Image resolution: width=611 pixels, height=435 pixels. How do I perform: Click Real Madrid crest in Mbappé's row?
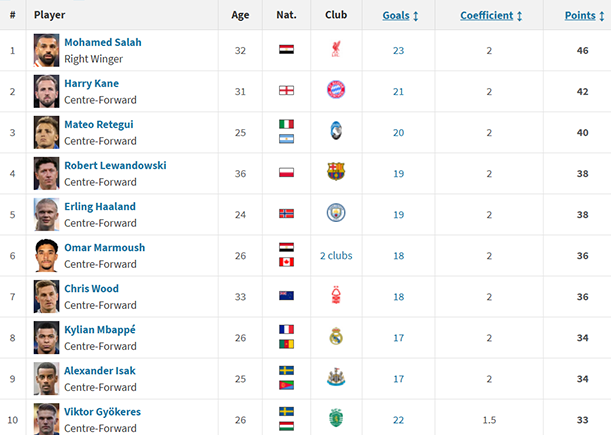coord(336,336)
